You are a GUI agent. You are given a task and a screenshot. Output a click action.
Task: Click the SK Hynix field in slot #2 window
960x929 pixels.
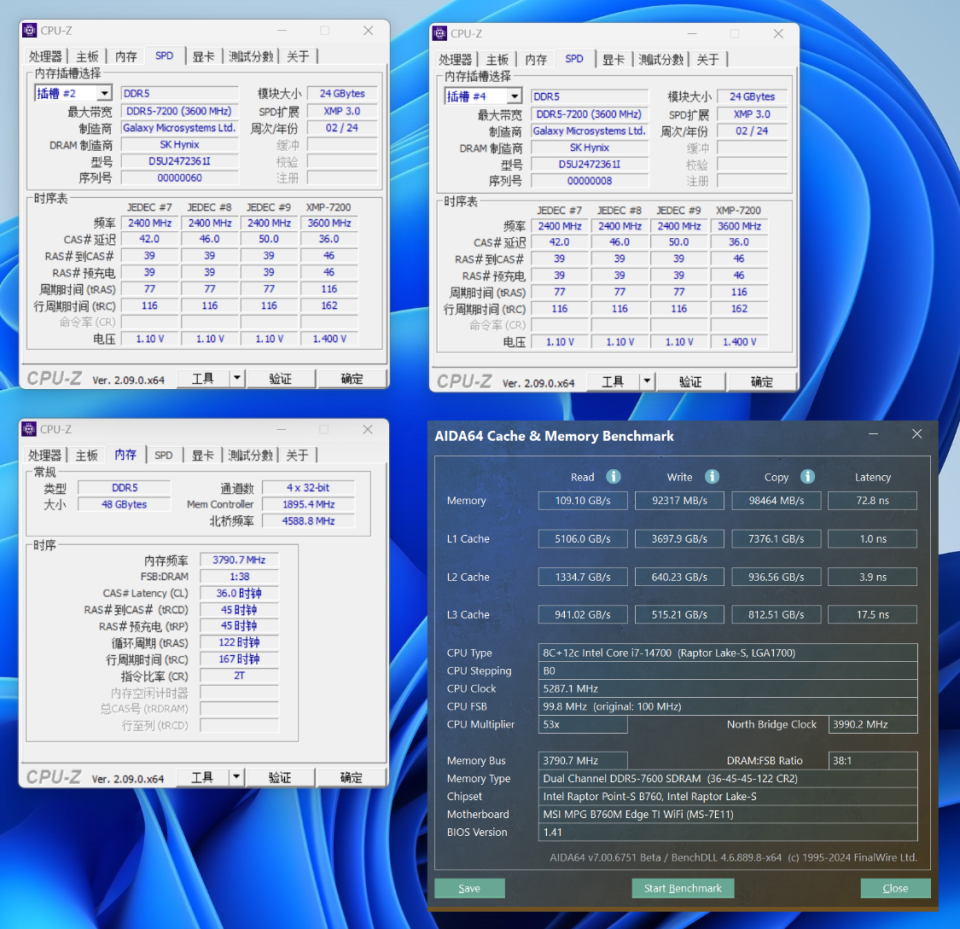pyautogui.click(x=179, y=145)
